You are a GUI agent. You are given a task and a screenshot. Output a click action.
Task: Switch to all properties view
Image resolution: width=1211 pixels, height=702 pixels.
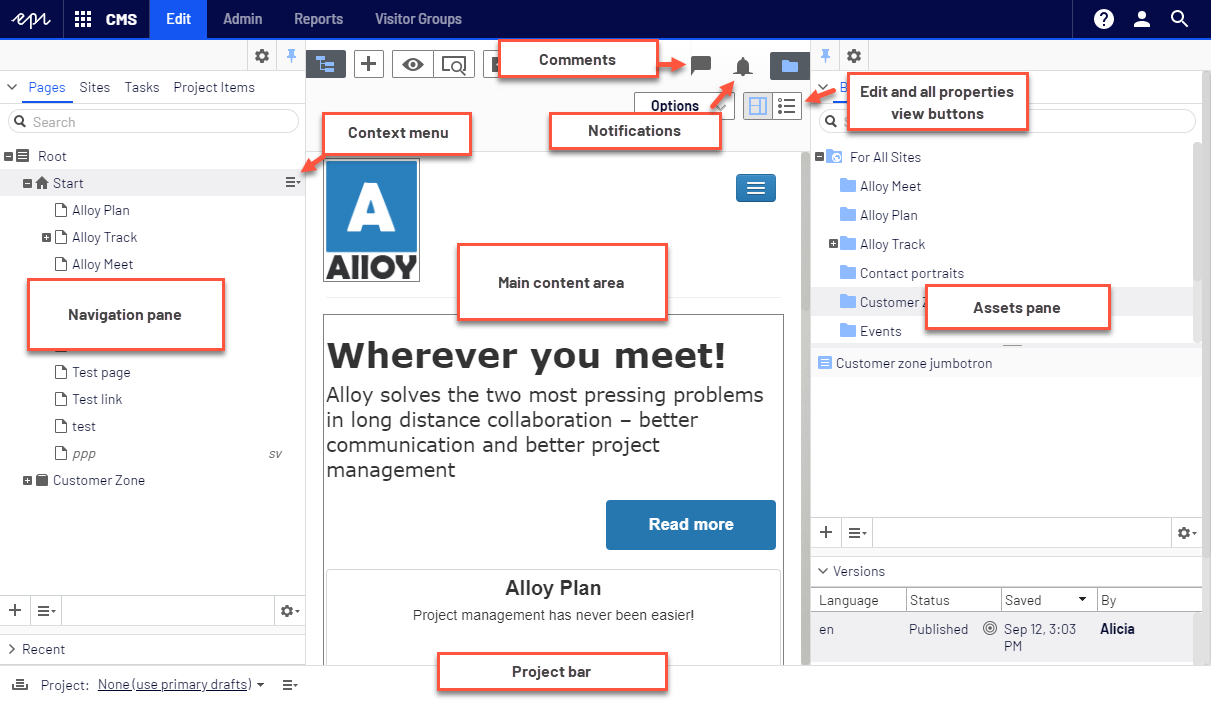787,106
